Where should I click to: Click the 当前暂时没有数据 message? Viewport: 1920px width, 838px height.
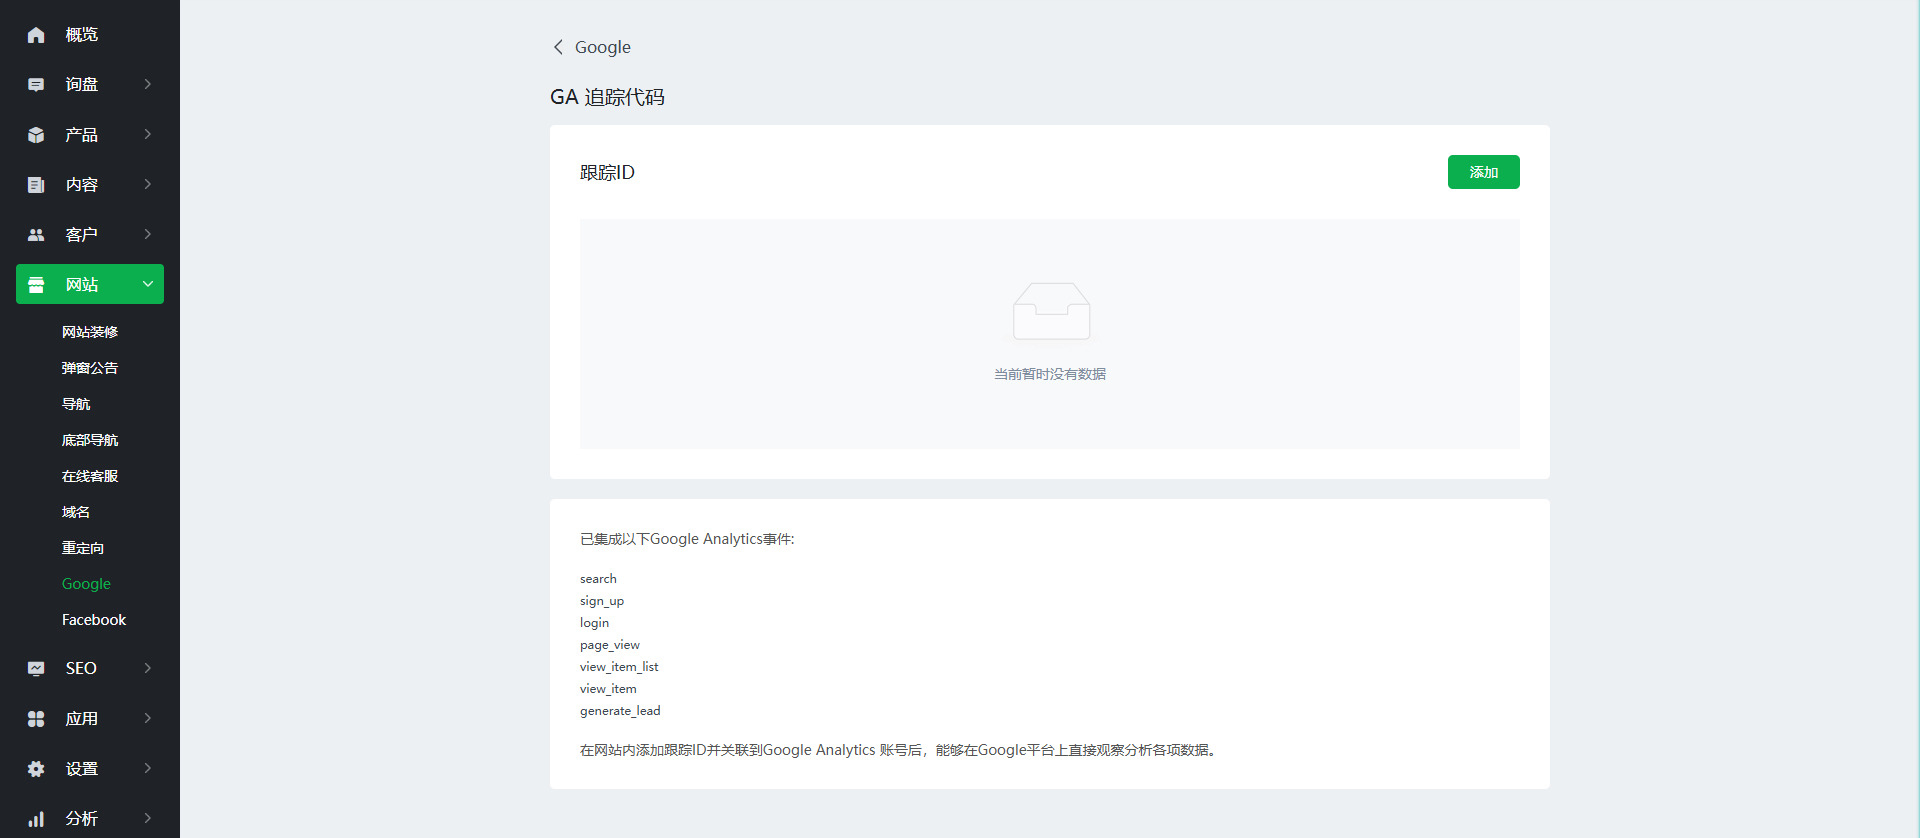coord(1050,374)
